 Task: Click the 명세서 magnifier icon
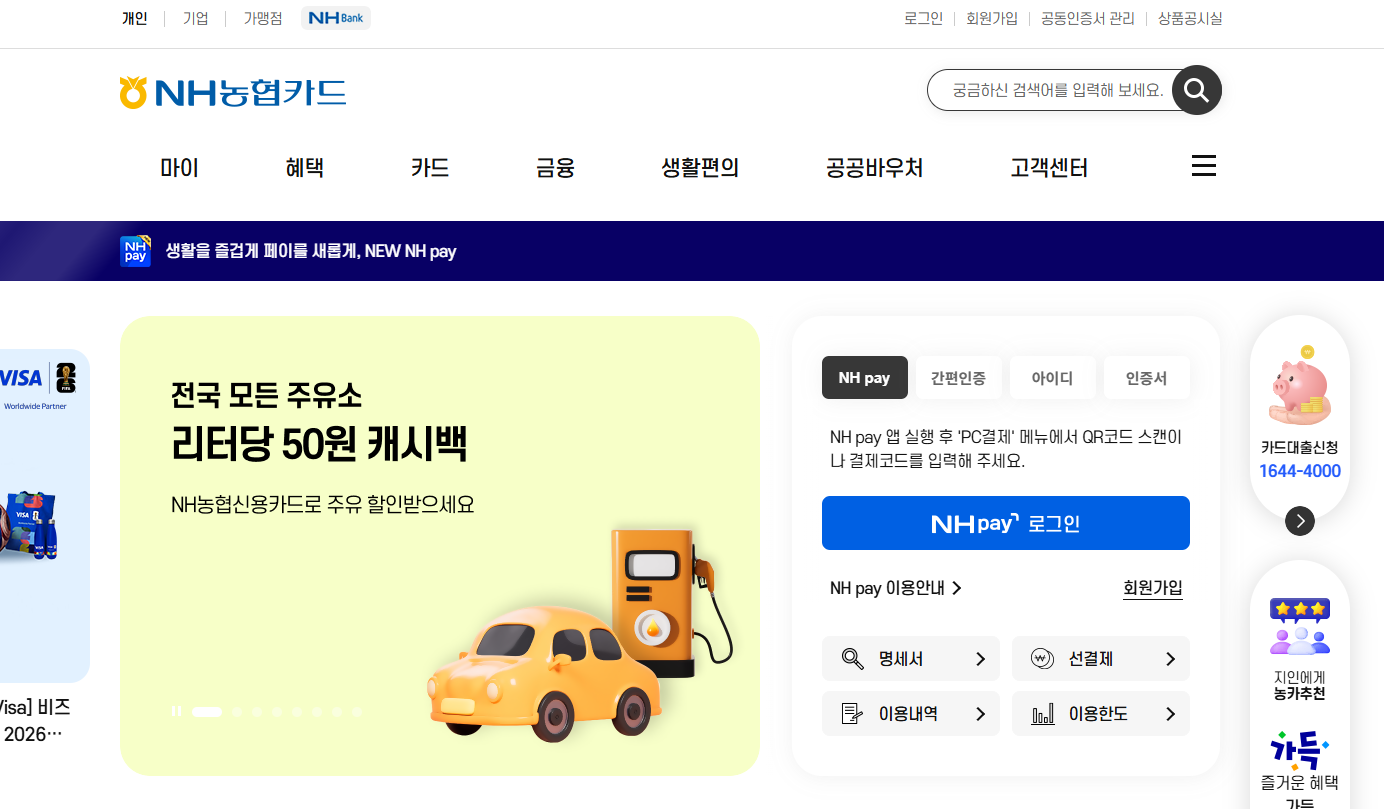(x=852, y=659)
